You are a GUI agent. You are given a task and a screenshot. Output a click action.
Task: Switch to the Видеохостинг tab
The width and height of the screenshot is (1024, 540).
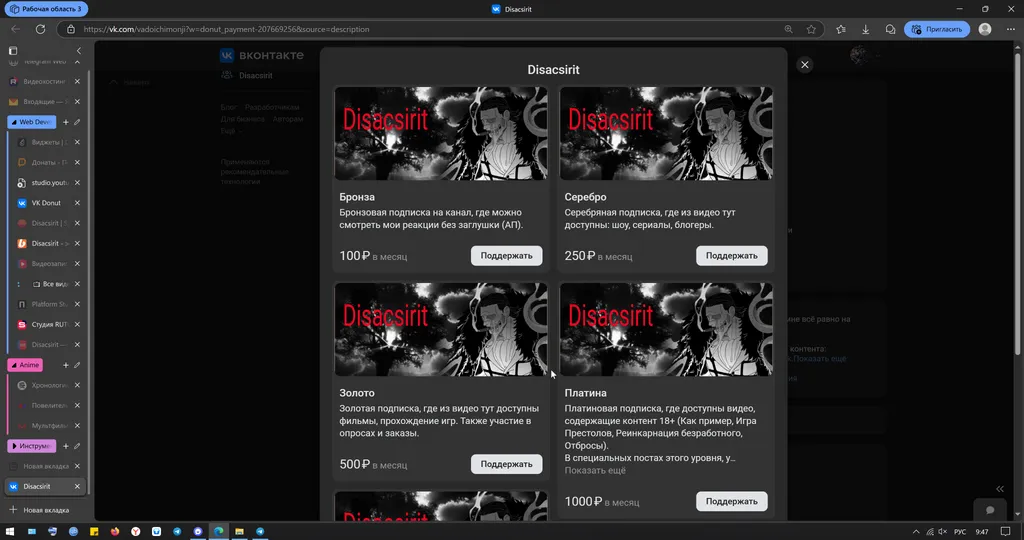(x=44, y=82)
